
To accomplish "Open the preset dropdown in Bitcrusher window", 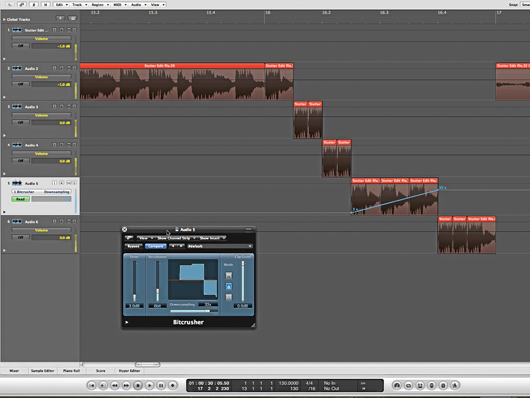I will point(220,246).
